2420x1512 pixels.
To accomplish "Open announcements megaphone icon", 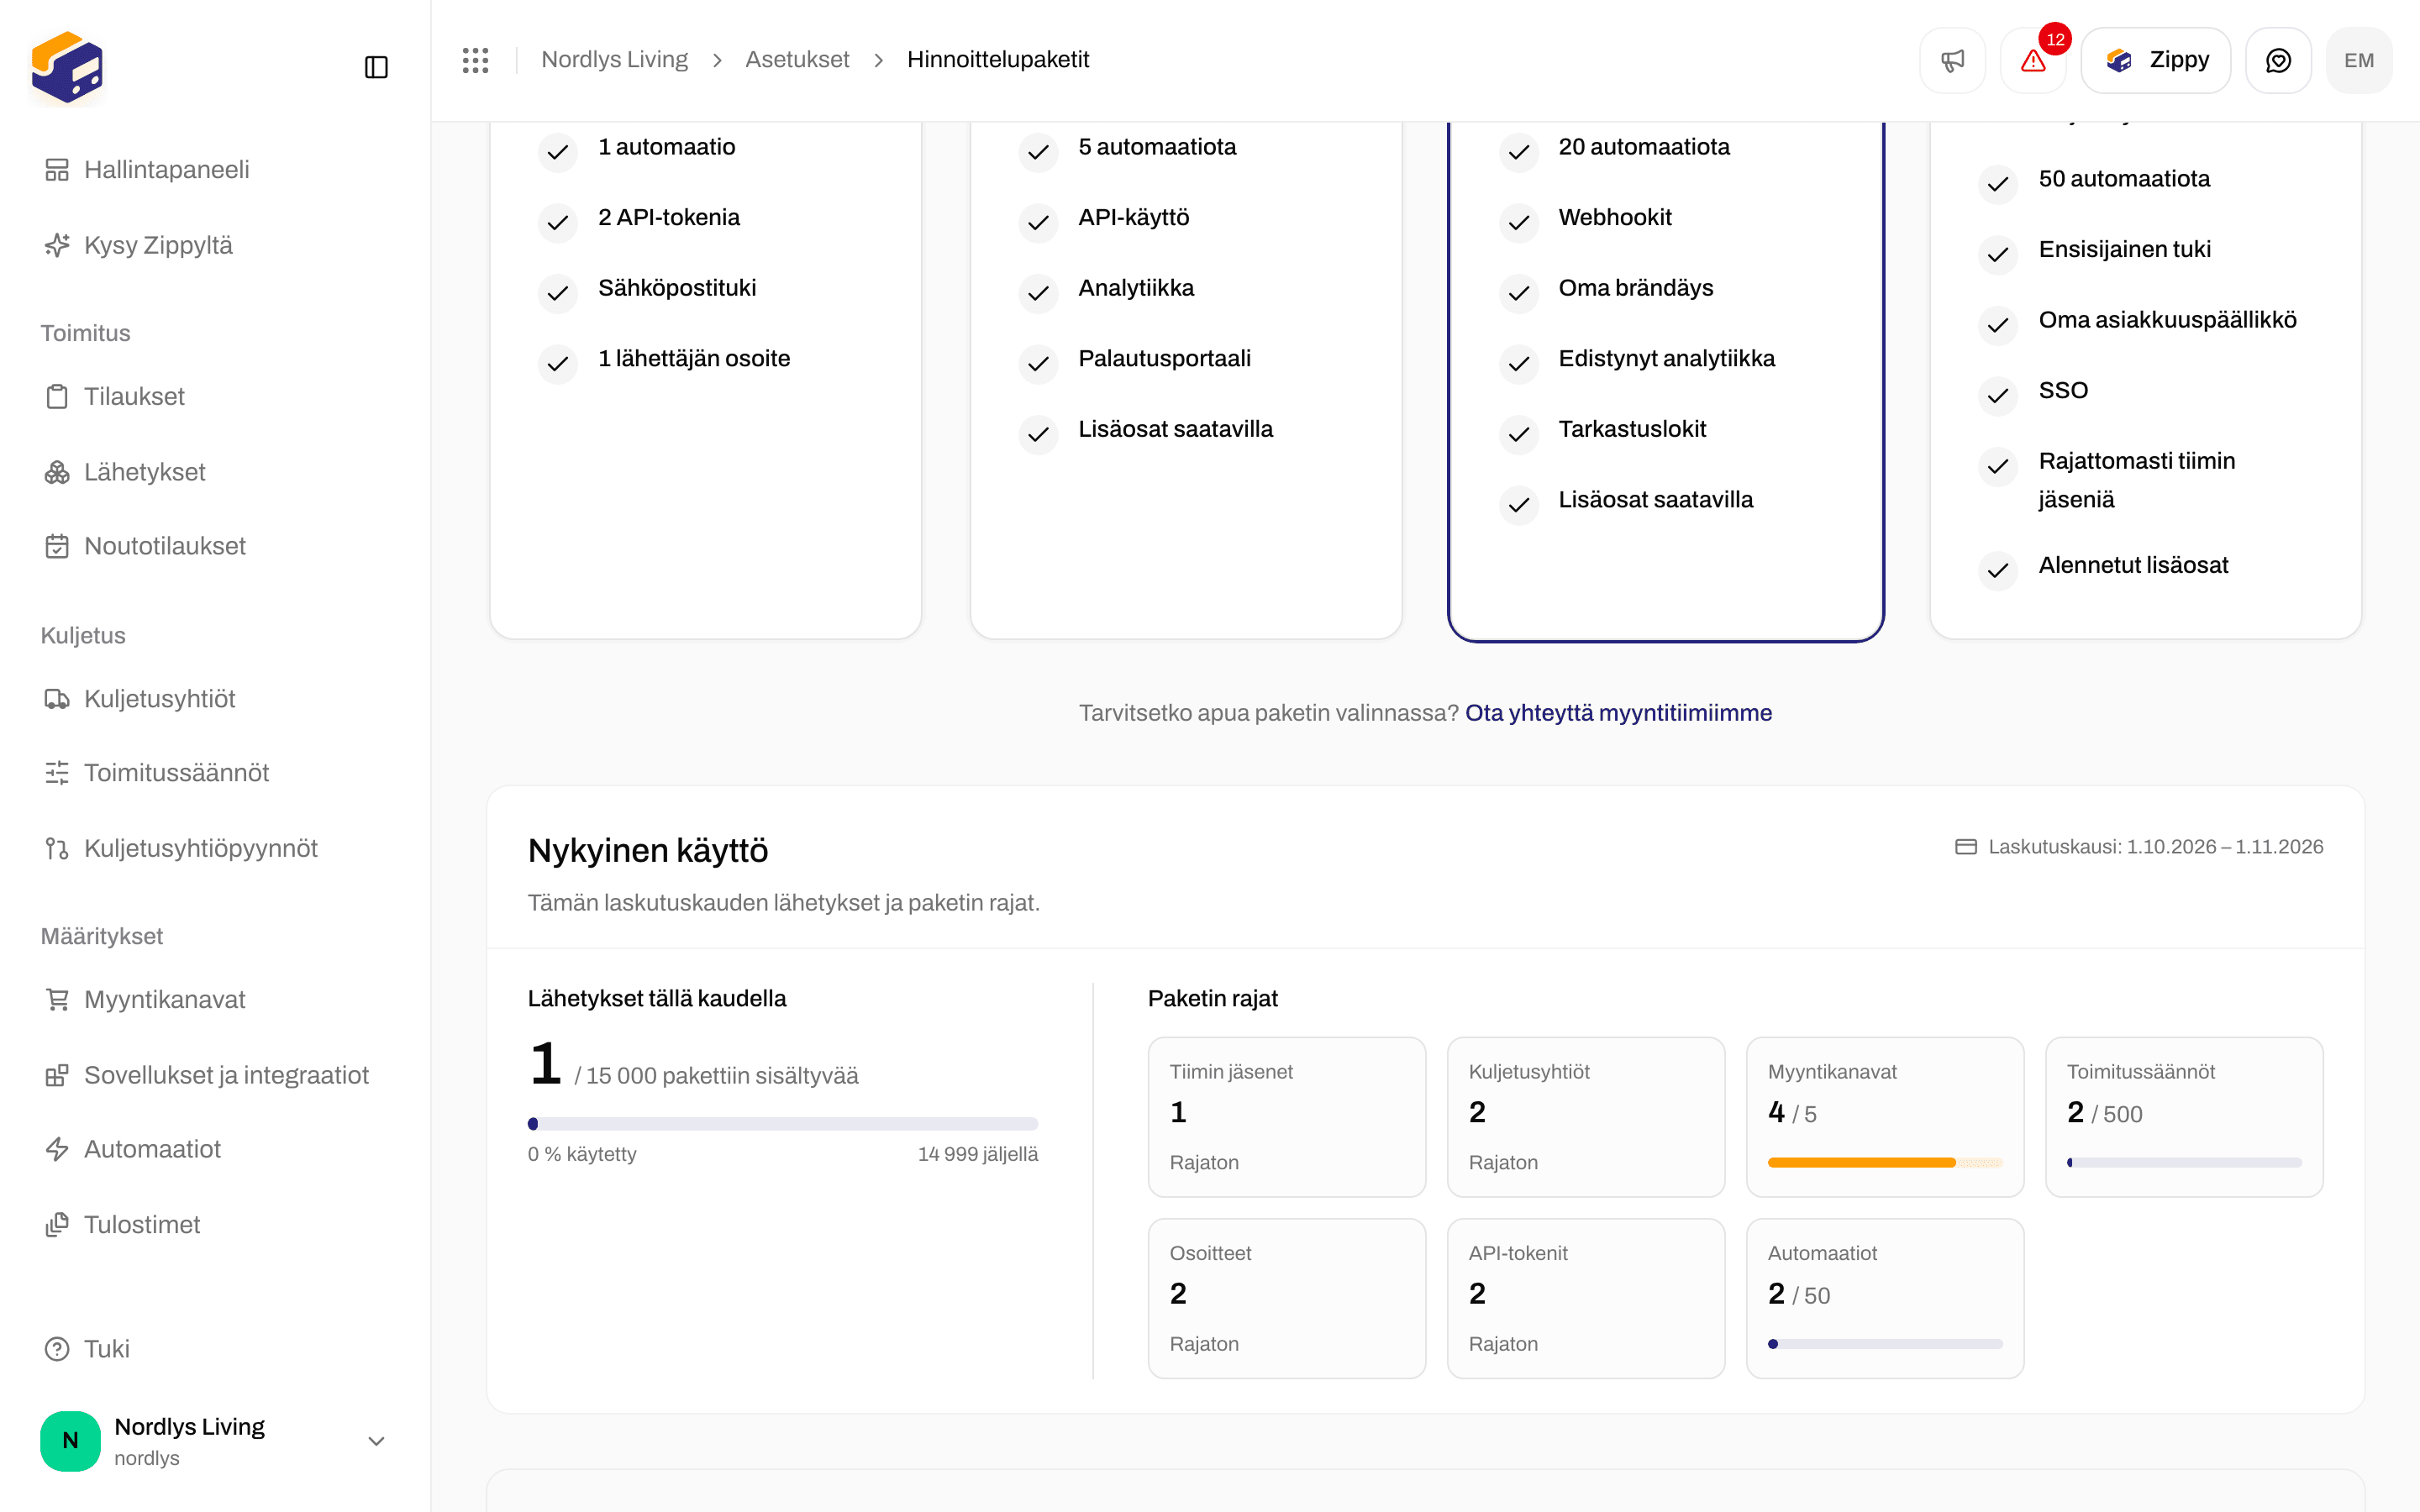I will point(1952,60).
